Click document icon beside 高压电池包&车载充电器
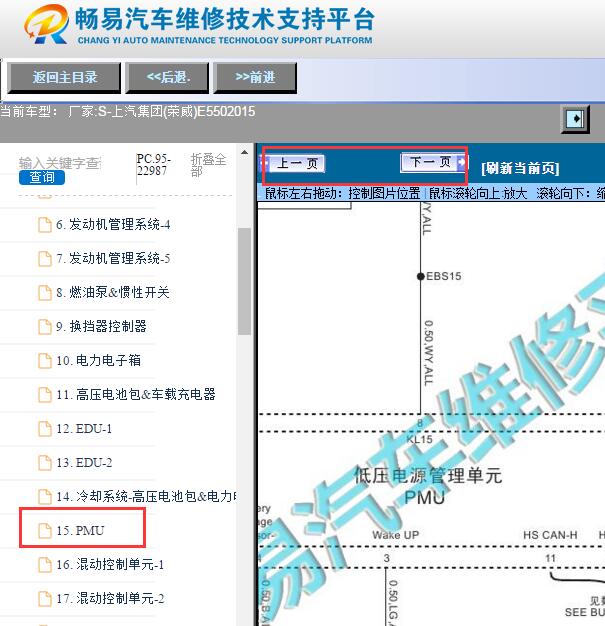The width and height of the screenshot is (605, 626). 45,395
